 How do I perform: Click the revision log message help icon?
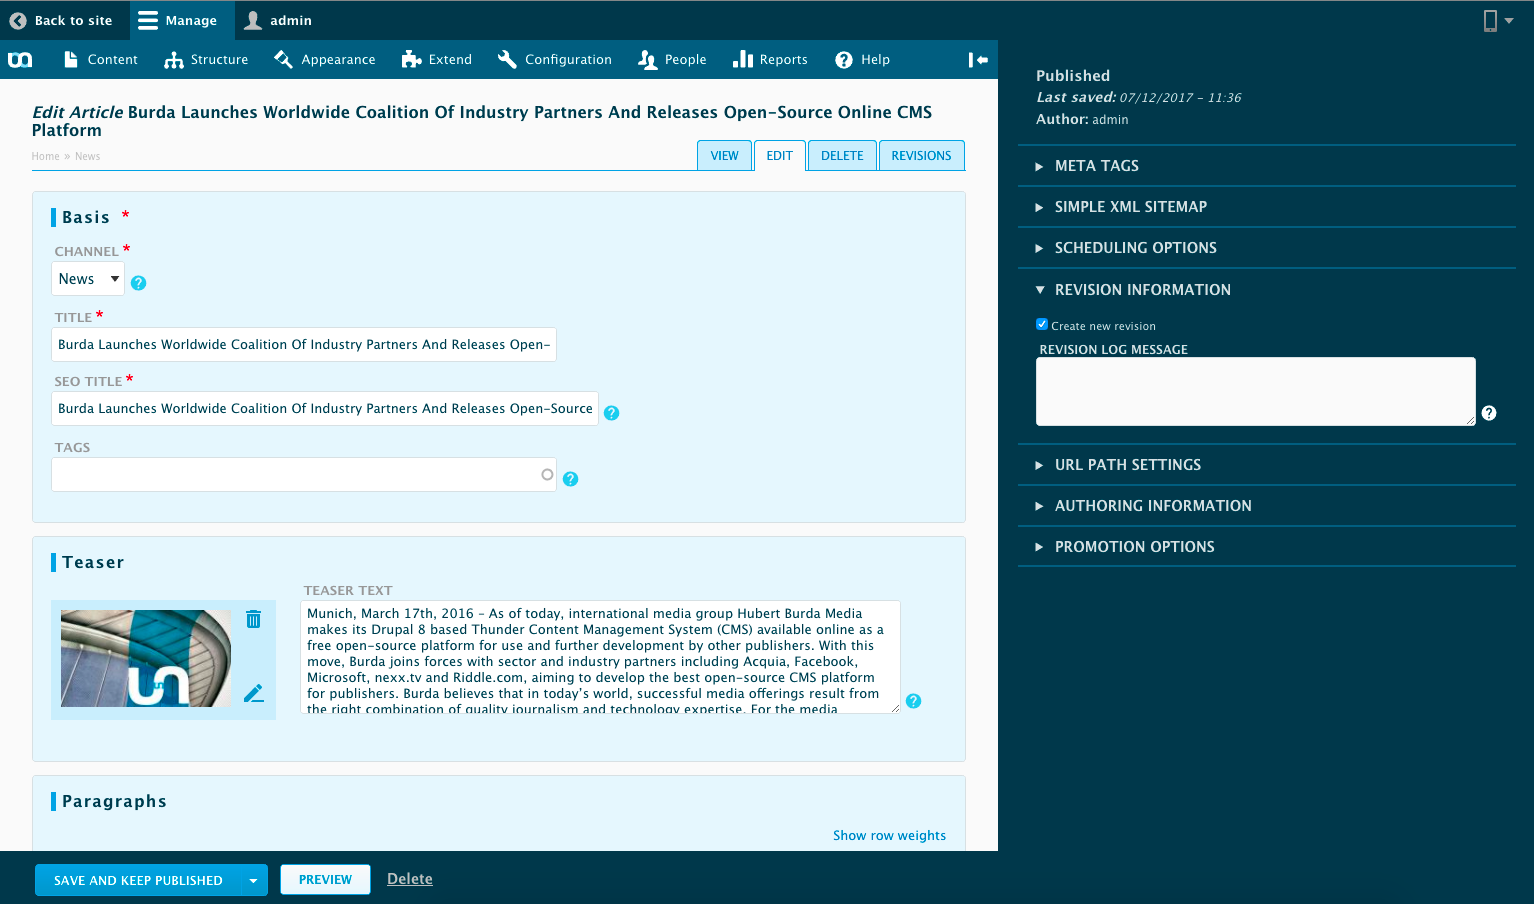pyautogui.click(x=1489, y=413)
